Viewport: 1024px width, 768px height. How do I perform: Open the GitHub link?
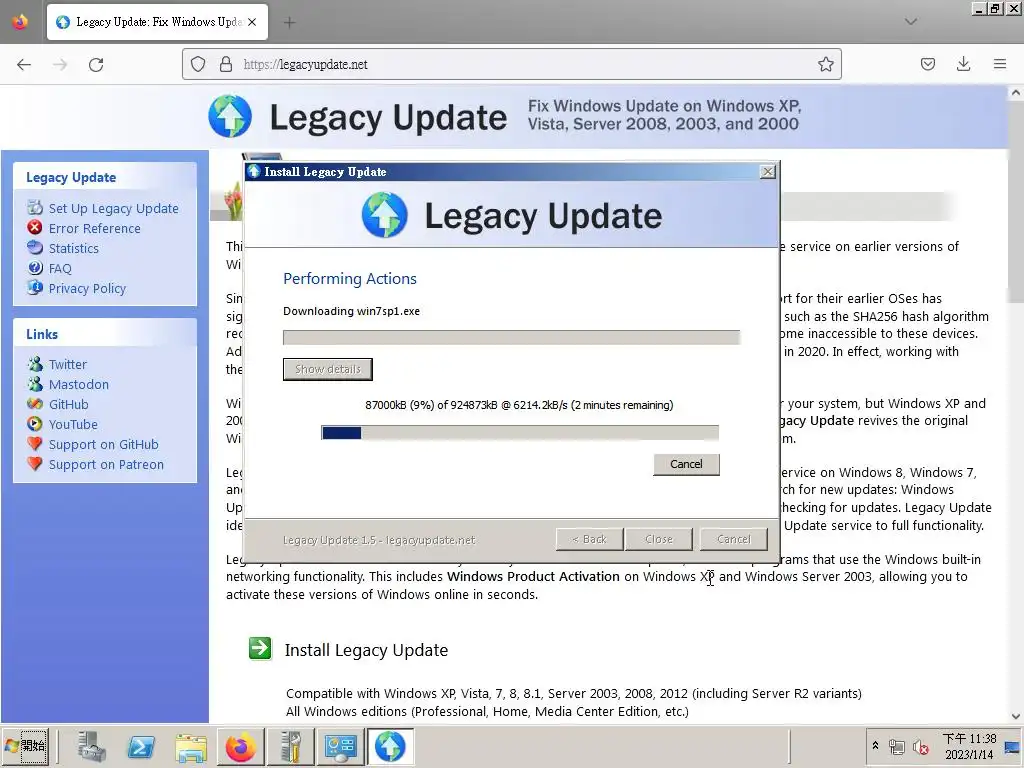coord(69,404)
